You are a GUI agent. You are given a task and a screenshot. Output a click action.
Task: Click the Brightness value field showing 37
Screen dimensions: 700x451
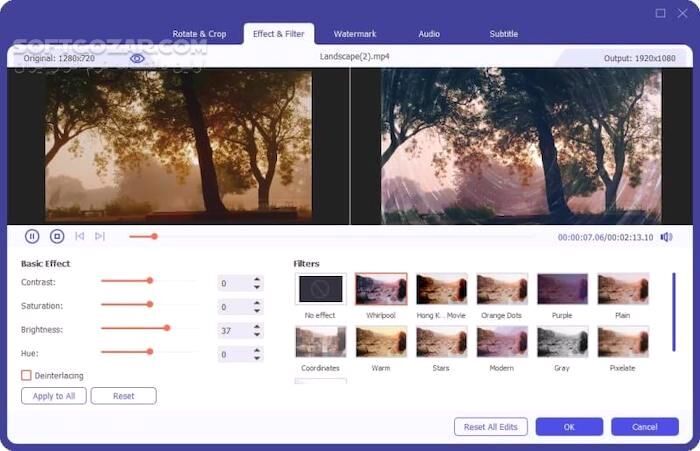coord(240,330)
